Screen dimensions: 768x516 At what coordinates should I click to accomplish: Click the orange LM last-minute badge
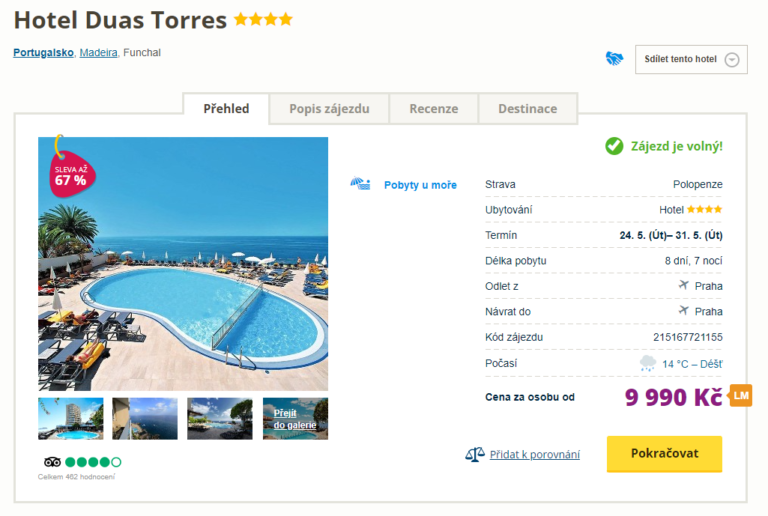pyautogui.click(x=741, y=396)
